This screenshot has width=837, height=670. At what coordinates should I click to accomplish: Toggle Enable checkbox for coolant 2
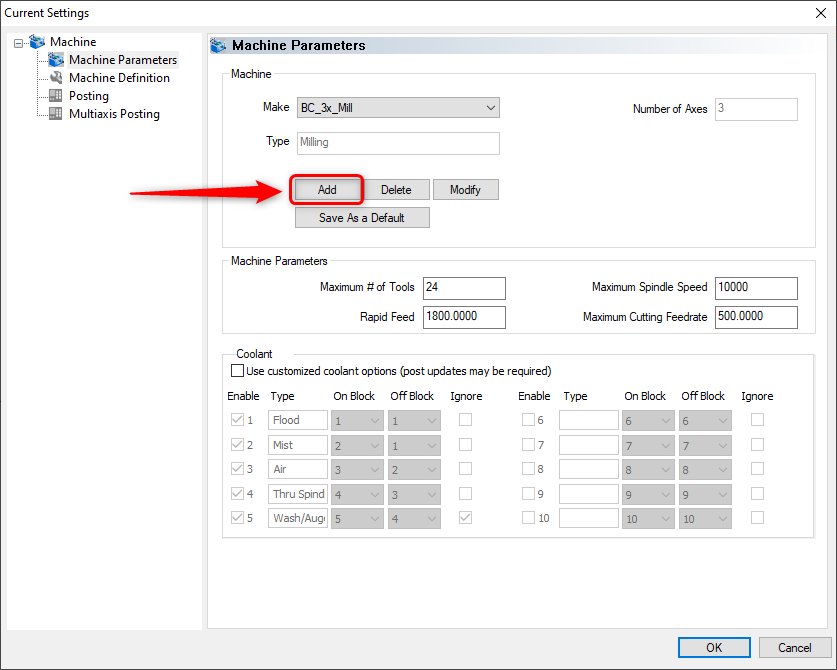pos(238,444)
